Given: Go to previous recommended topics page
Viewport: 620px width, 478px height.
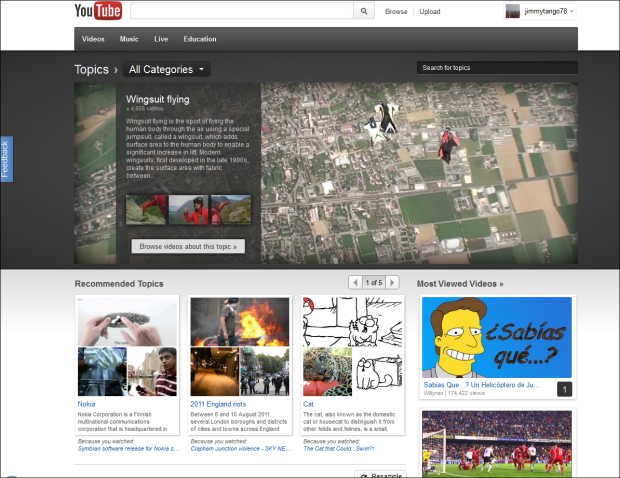Looking at the screenshot, I should pos(355,283).
